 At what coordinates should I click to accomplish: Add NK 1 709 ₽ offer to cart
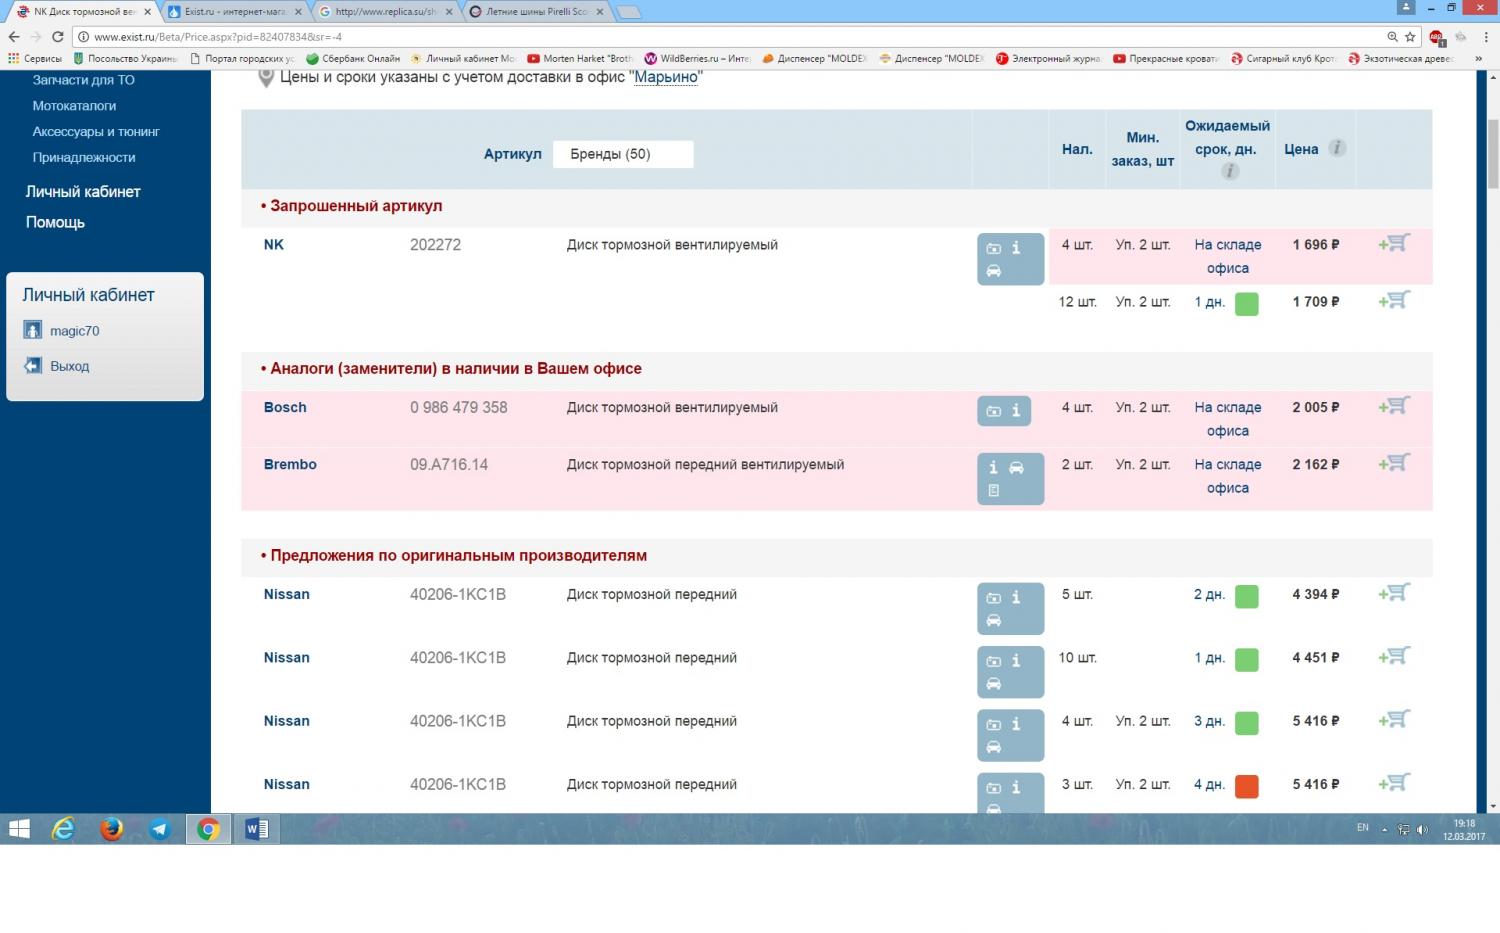click(1394, 300)
